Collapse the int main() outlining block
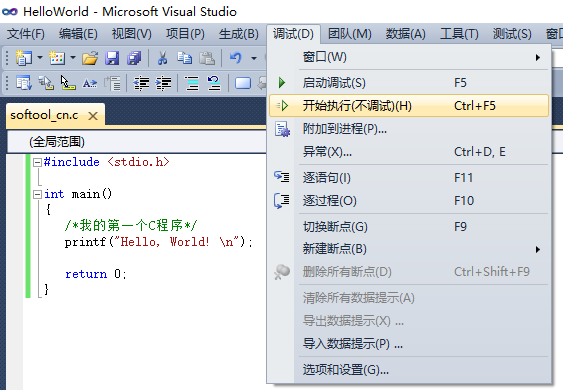This screenshot has height=390, width=563. click(37, 195)
